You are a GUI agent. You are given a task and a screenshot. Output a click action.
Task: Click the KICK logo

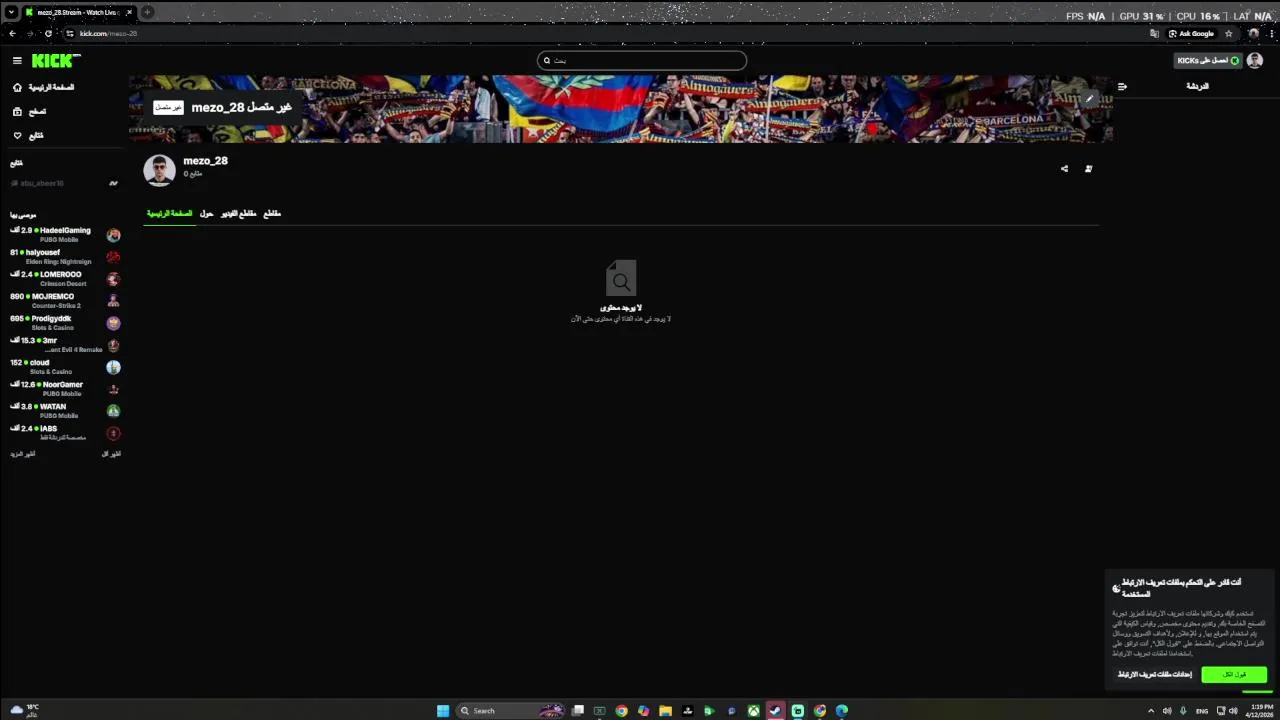coord(55,60)
